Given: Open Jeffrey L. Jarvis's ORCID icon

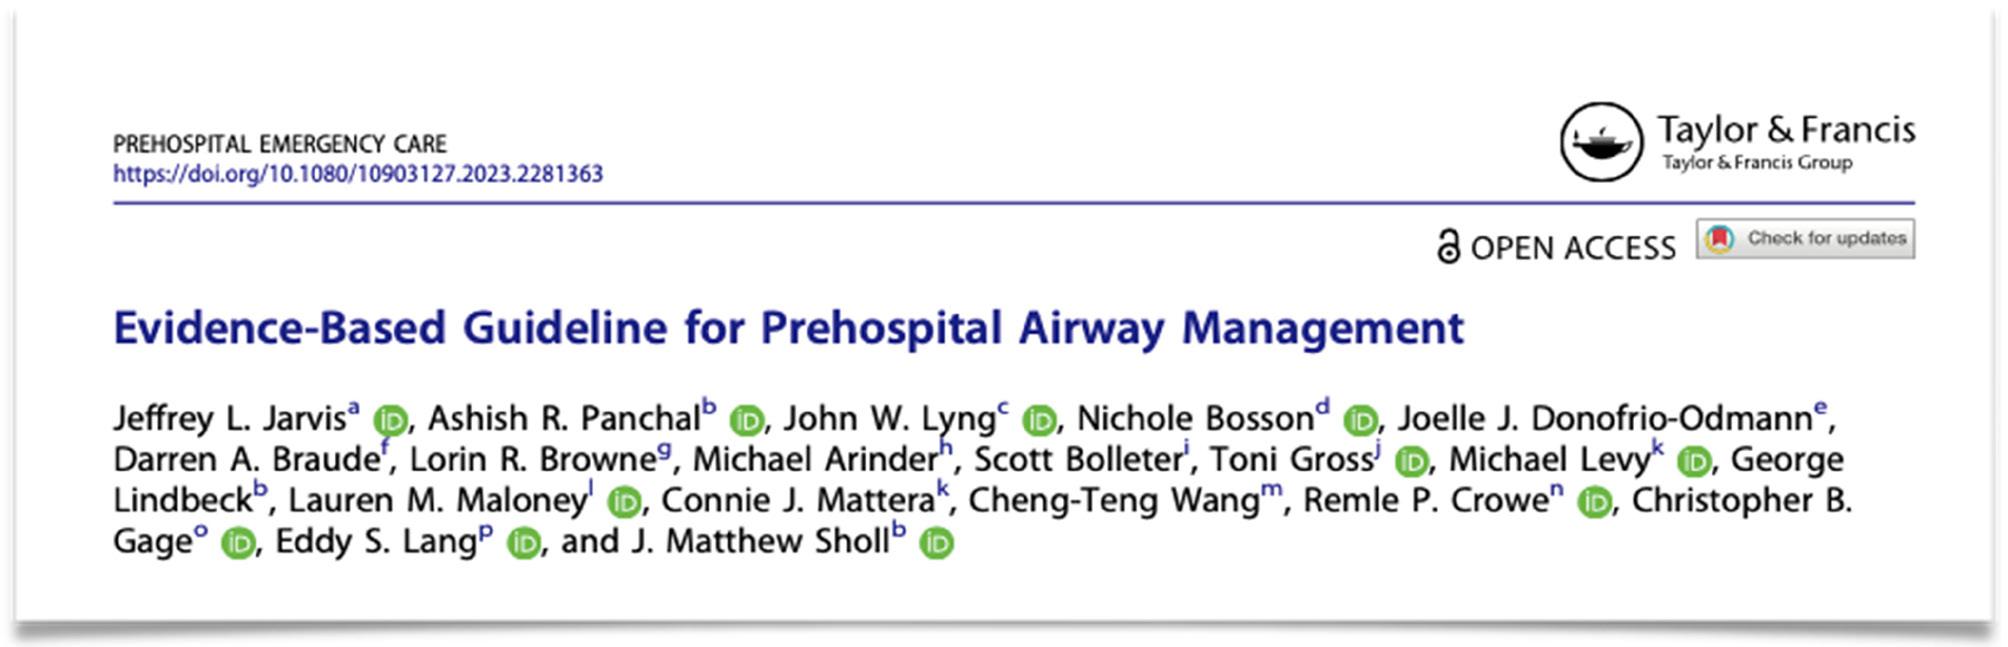Looking at the screenshot, I should [391, 421].
